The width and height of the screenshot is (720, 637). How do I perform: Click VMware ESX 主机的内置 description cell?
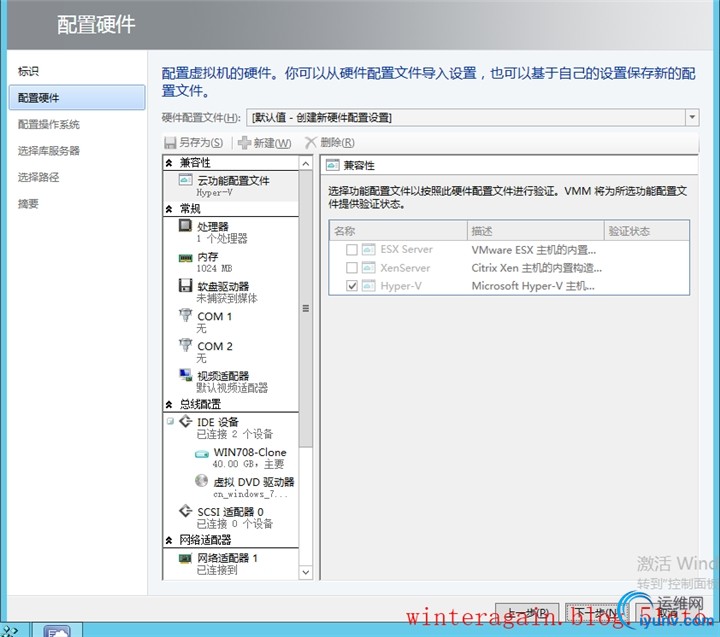point(534,250)
